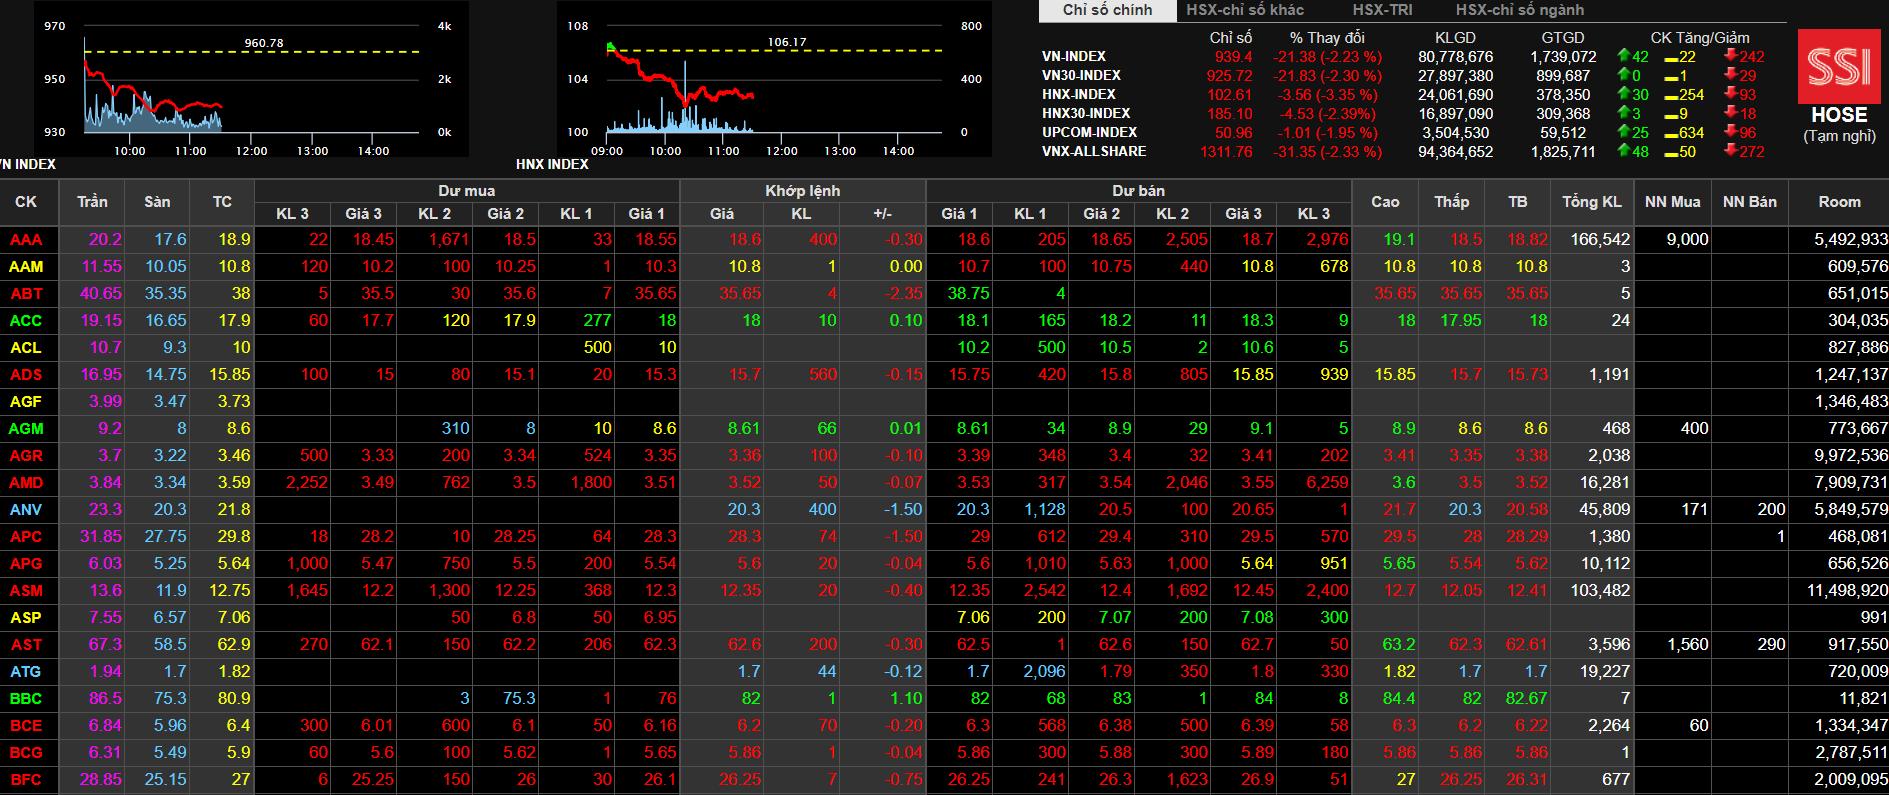1889x795 pixels.
Task: Open the HNX INDEX intraday chart
Action: tap(773, 80)
